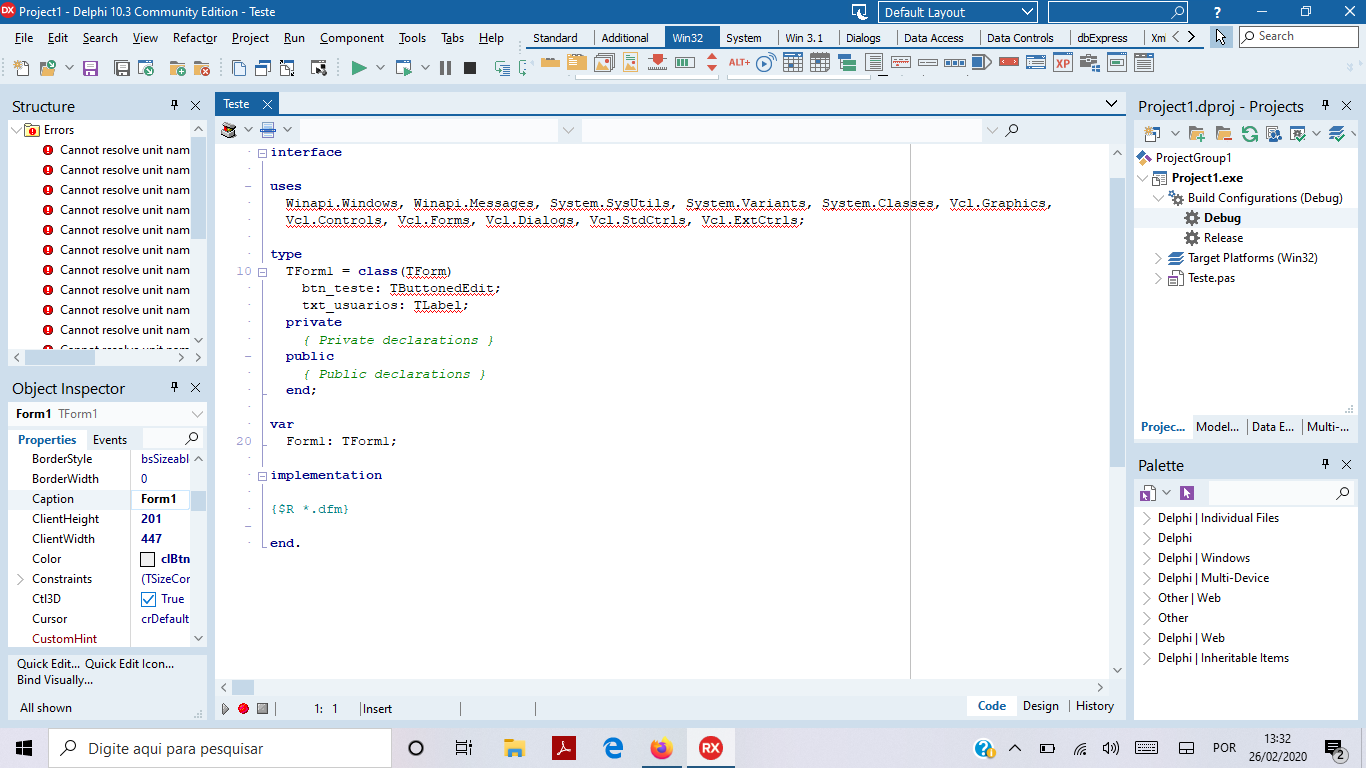Viewport: 1366px width, 768px height.
Task: Click the red breakpoint record macro icon
Action: 243,708
